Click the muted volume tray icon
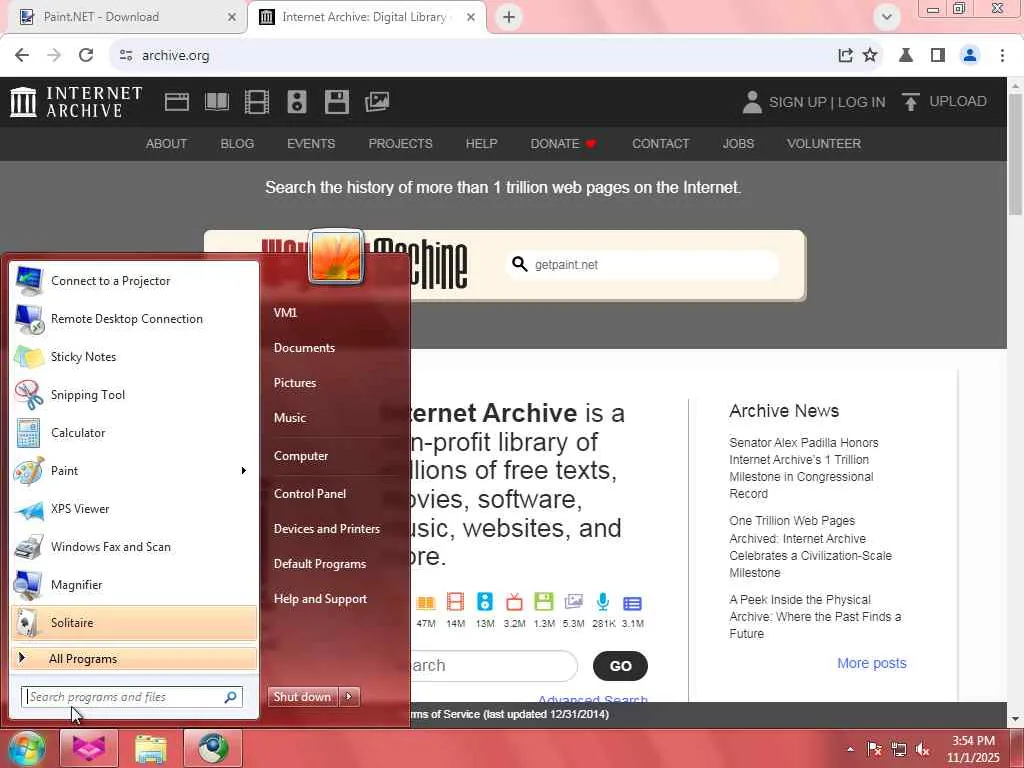1024x768 pixels. tap(923, 749)
